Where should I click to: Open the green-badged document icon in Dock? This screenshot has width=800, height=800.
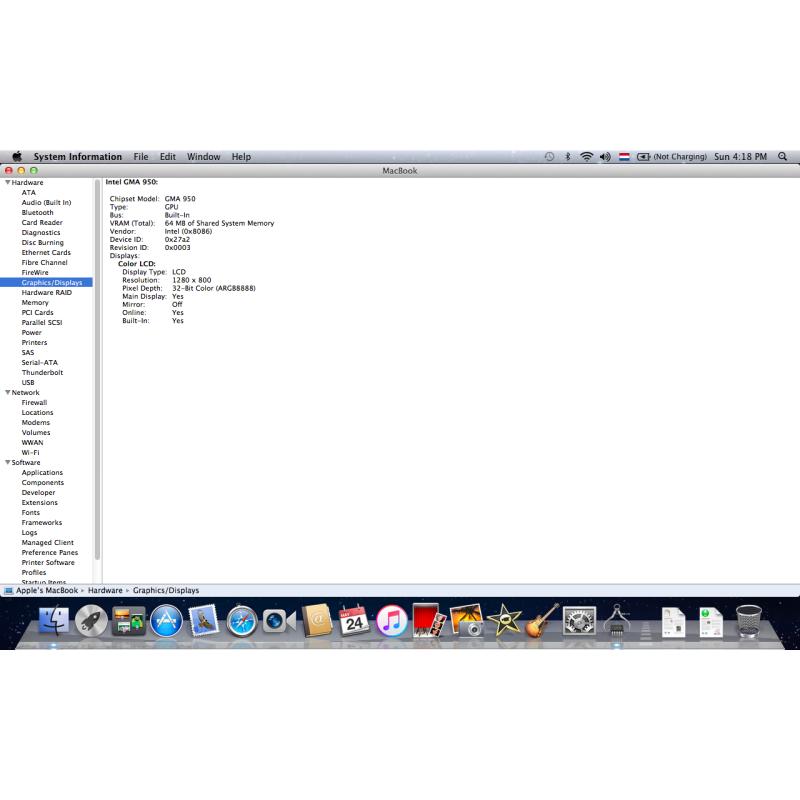(711, 622)
